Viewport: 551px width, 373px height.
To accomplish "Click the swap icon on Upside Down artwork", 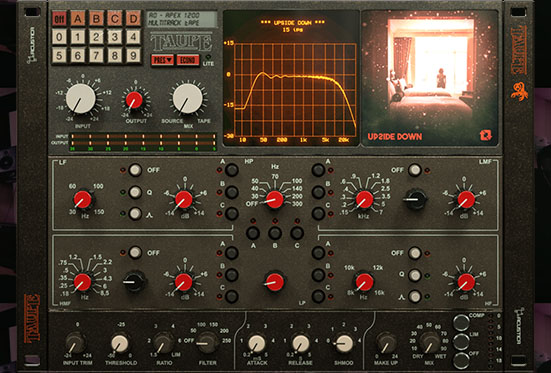I will (x=486, y=135).
